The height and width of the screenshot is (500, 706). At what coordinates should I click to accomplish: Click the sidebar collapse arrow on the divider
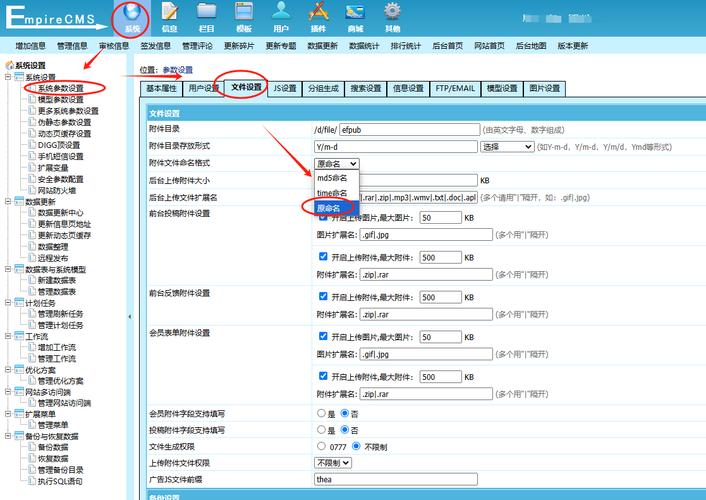tap(130, 317)
